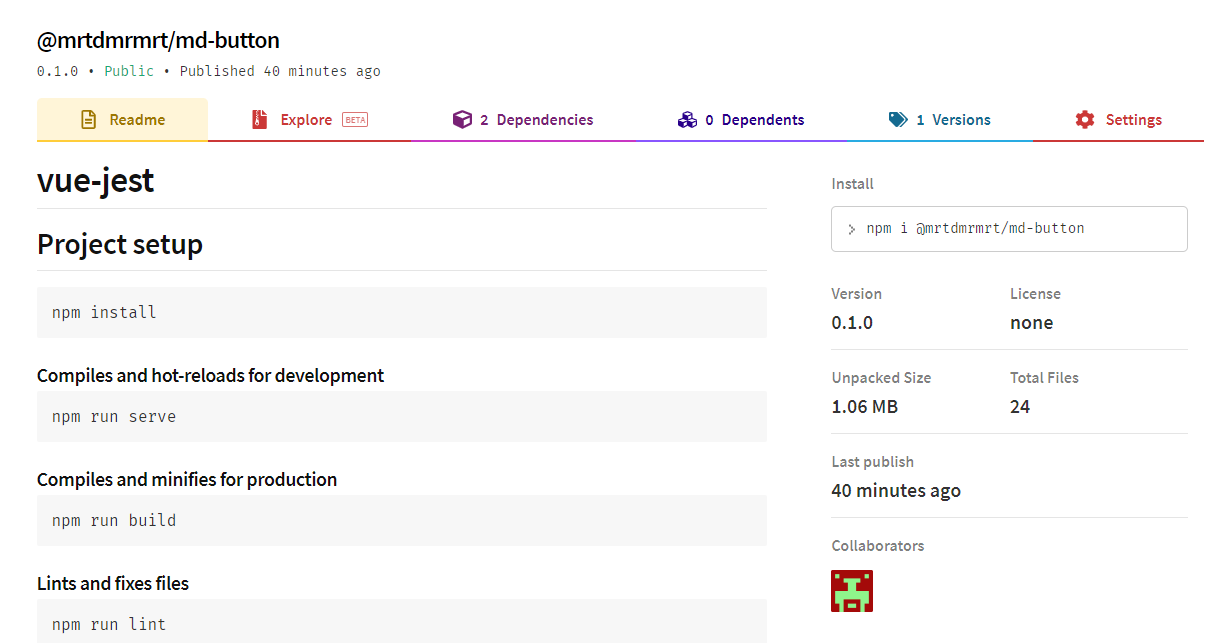Click the red Explore cube icon

260,119
